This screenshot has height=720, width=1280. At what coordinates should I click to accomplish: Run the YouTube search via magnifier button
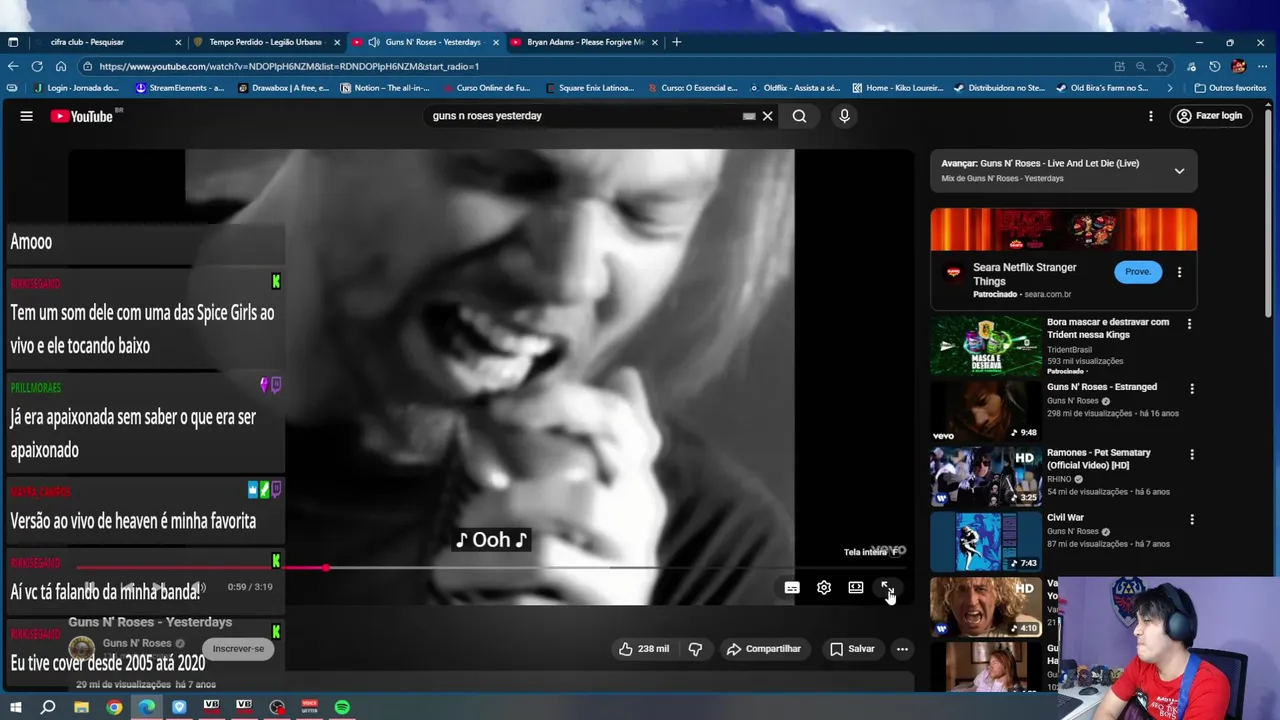800,116
